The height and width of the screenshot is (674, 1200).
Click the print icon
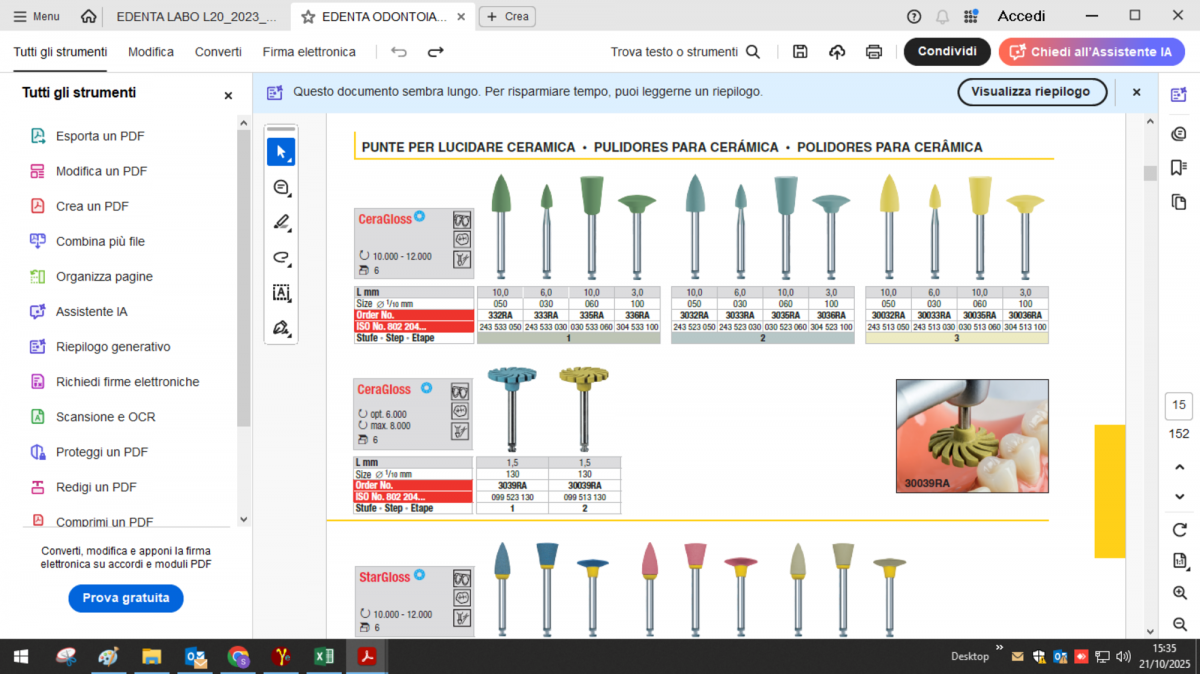874,52
